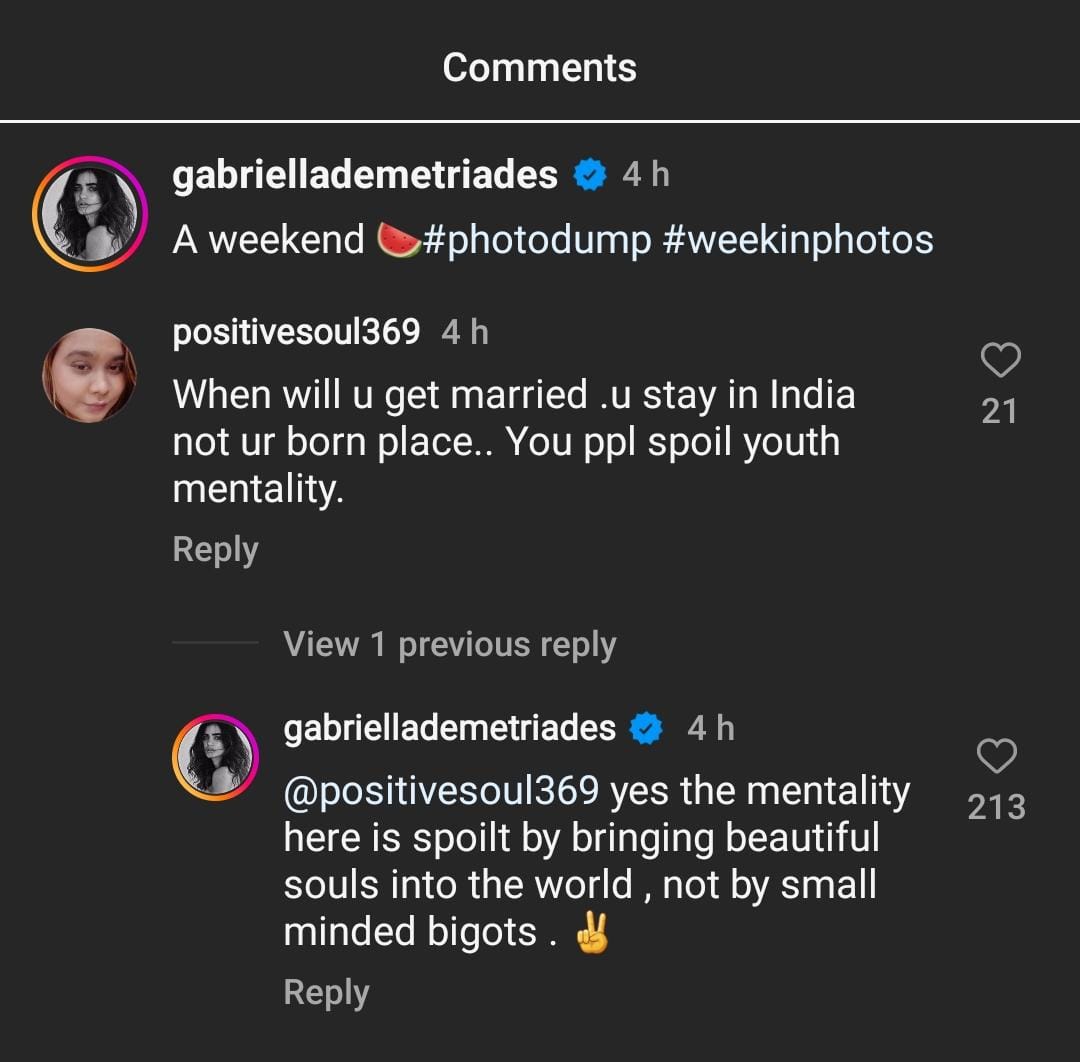This screenshot has height=1062, width=1080.
Task: Expand "View 1 previous reply"
Action: 449,645
